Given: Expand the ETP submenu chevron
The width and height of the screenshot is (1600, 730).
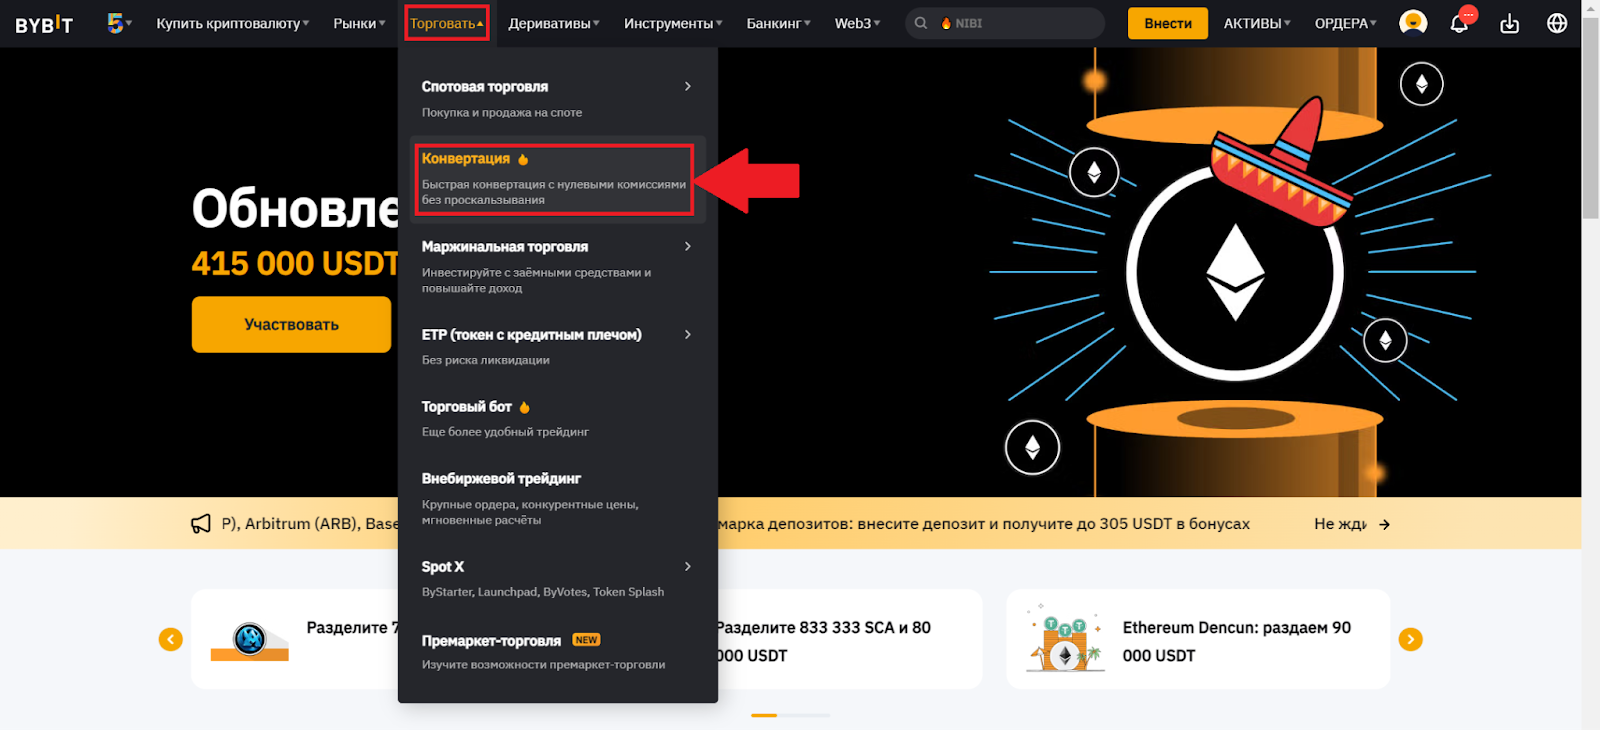Looking at the screenshot, I should tap(688, 334).
